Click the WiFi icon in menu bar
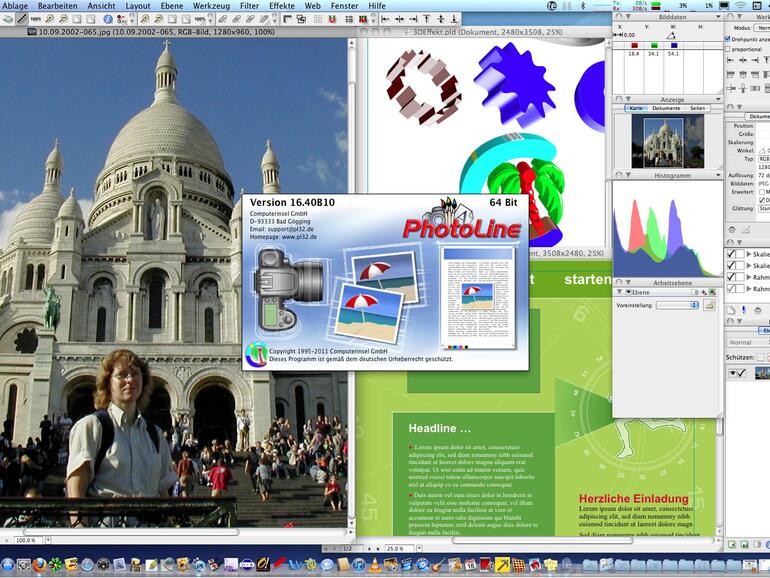Viewport: 770px width, 578px height. 742,5
